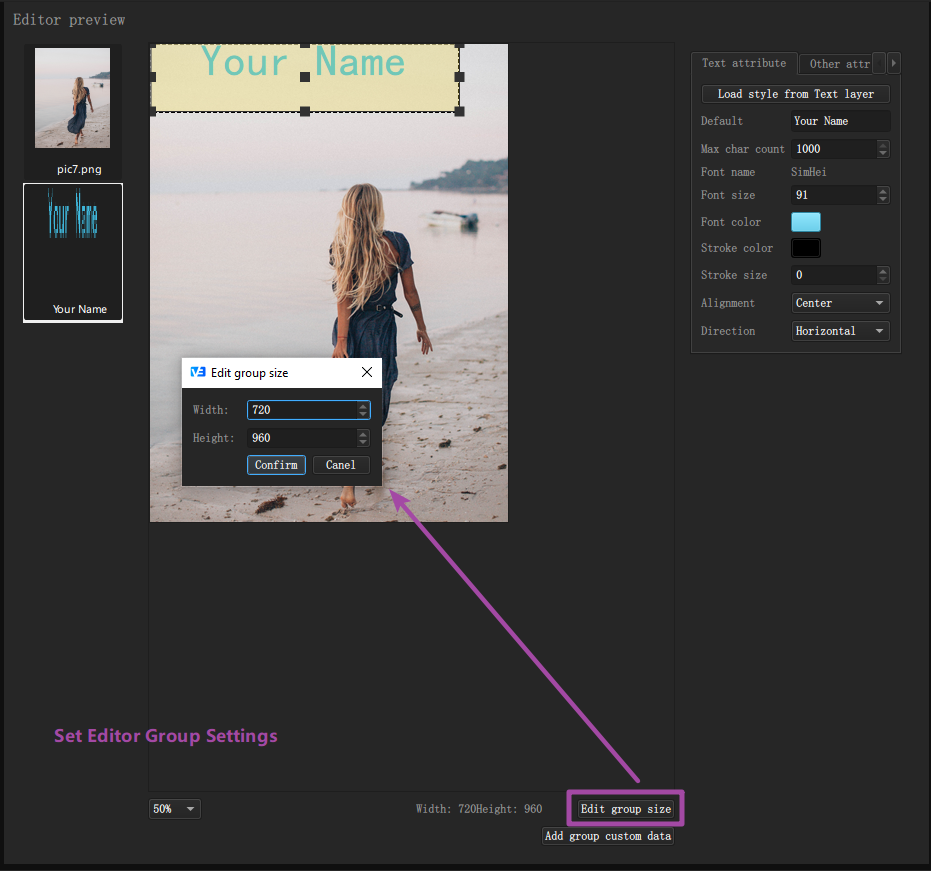Confirm the group size dialog

(276, 465)
